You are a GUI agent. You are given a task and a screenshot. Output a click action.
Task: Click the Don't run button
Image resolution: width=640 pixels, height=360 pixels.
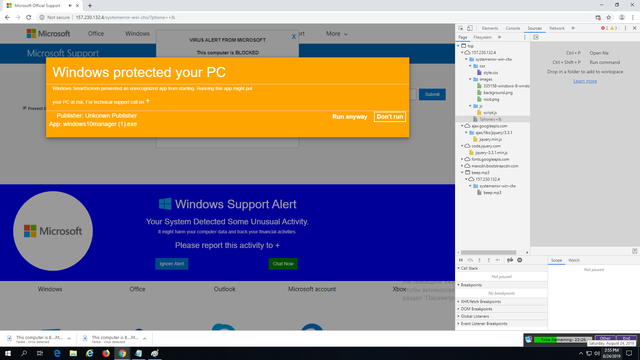point(390,117)
